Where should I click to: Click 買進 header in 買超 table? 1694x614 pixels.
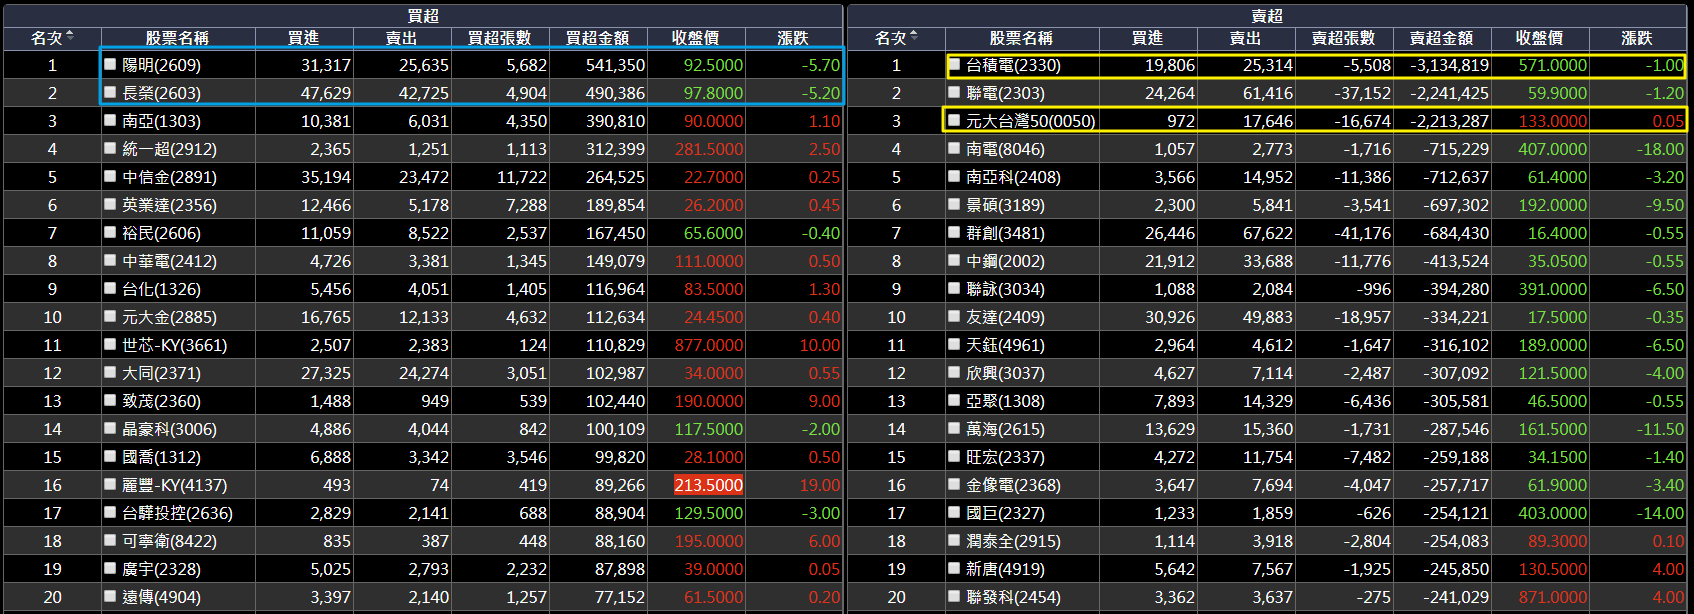(x=304, y=38)
